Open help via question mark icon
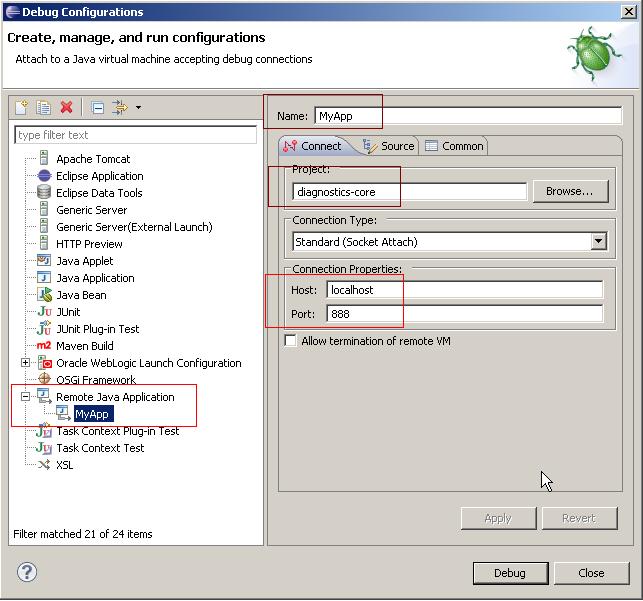 (27, 572)
